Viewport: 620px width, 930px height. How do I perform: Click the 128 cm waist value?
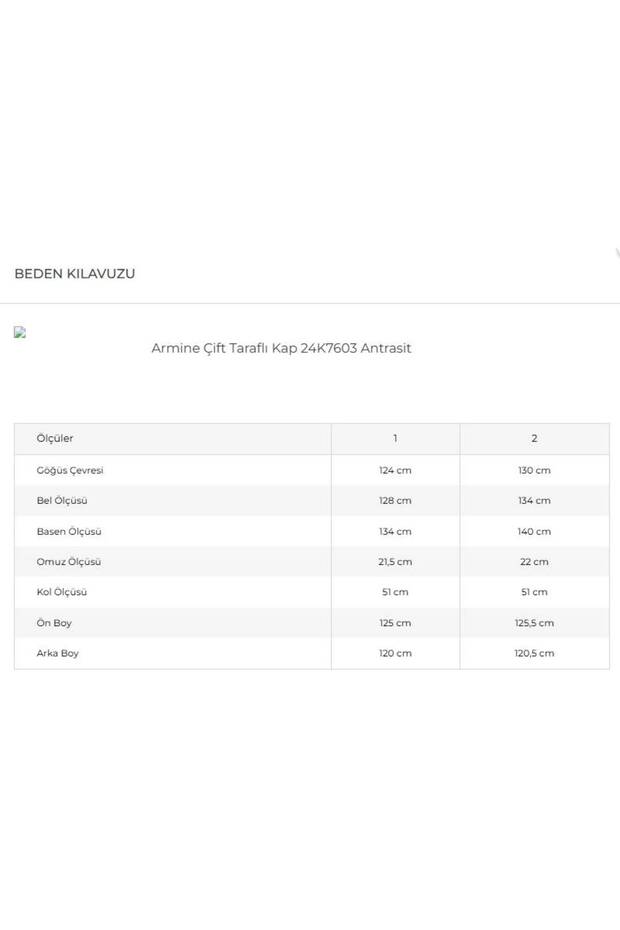(395, 501)
